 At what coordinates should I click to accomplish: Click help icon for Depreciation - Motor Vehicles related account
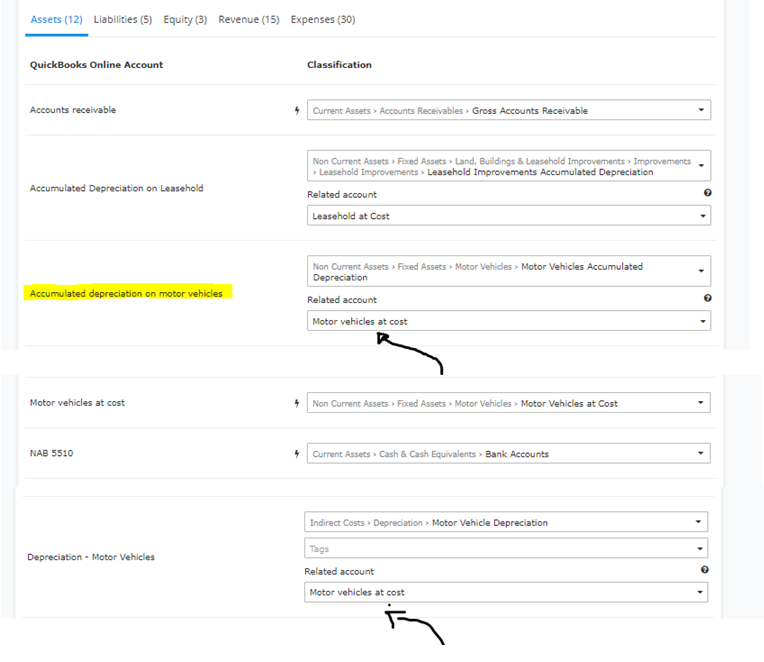coord(705,569)
